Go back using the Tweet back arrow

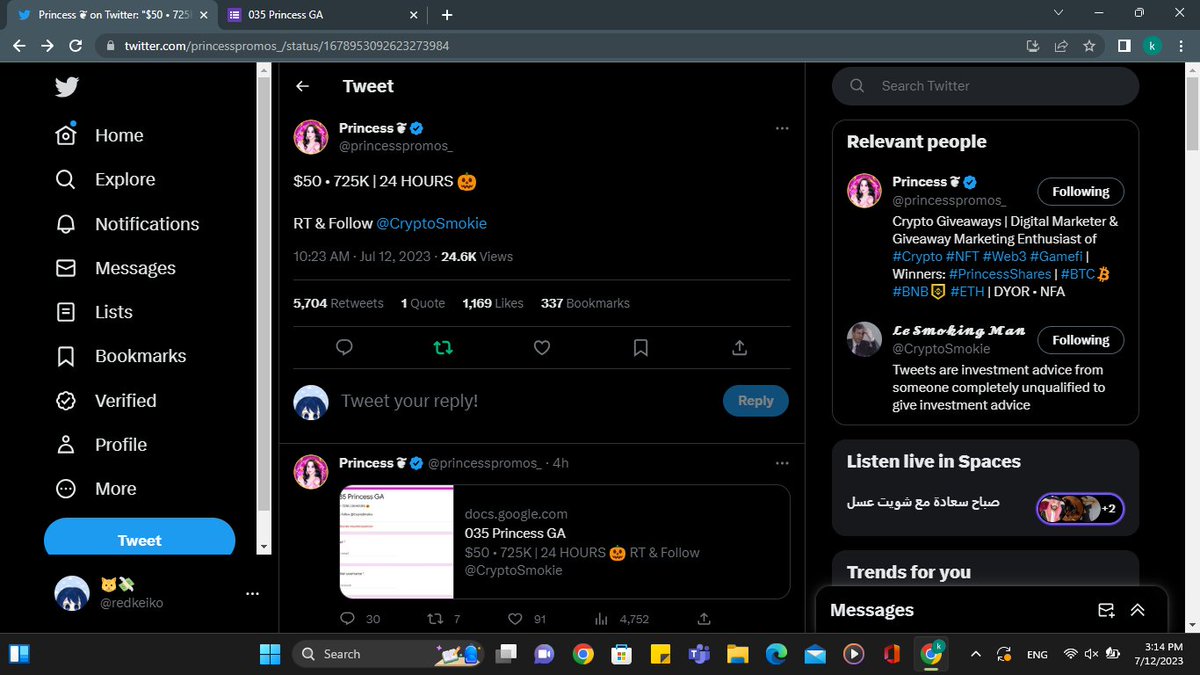(302, 86)
